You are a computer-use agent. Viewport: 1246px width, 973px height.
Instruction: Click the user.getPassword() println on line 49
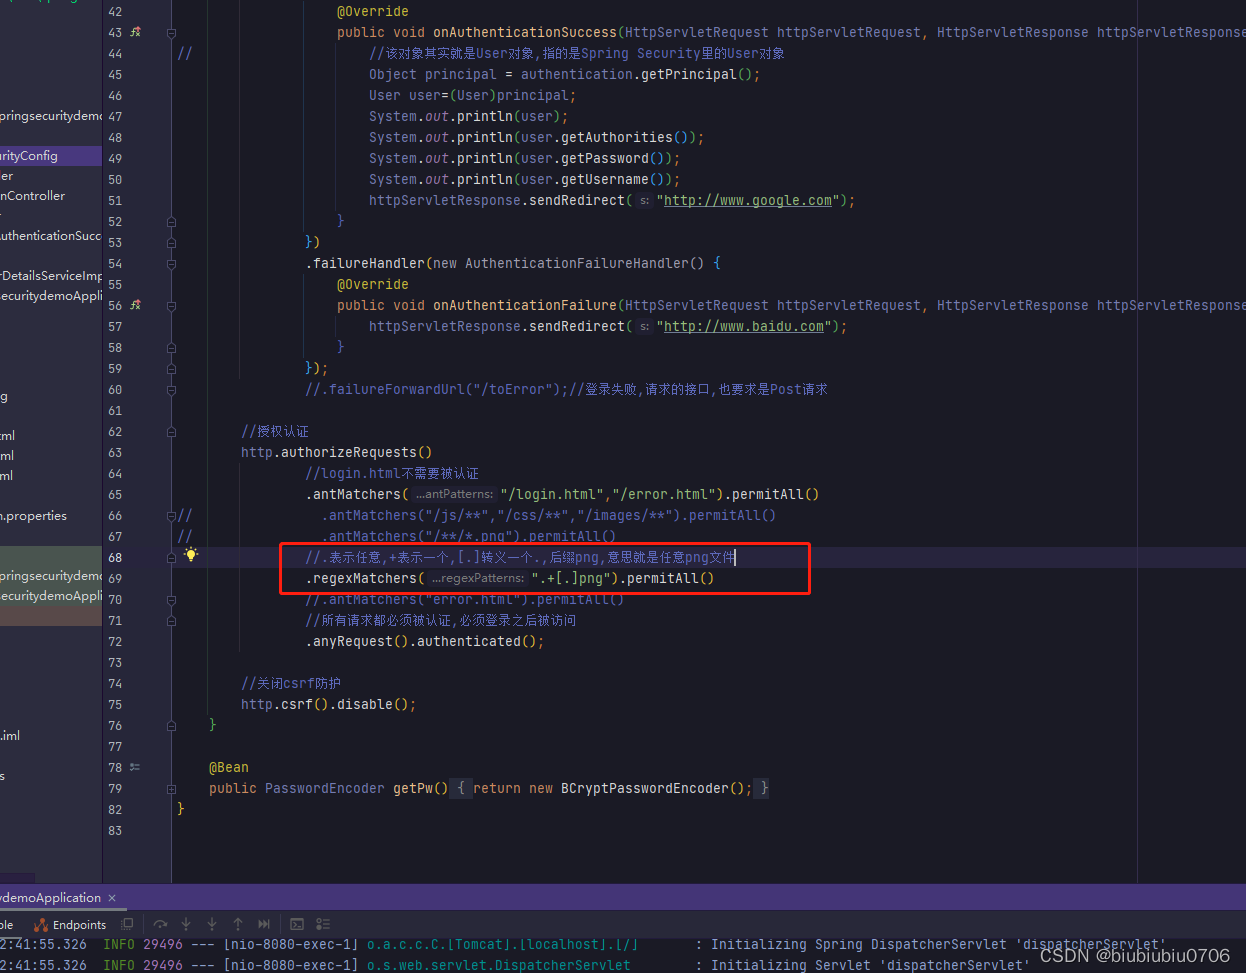pos(524,158)
